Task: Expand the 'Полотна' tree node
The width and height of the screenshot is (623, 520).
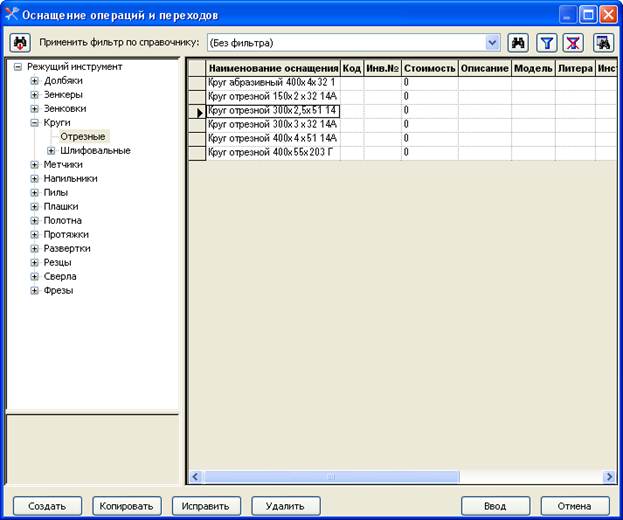Action: (x=35, y=220)
